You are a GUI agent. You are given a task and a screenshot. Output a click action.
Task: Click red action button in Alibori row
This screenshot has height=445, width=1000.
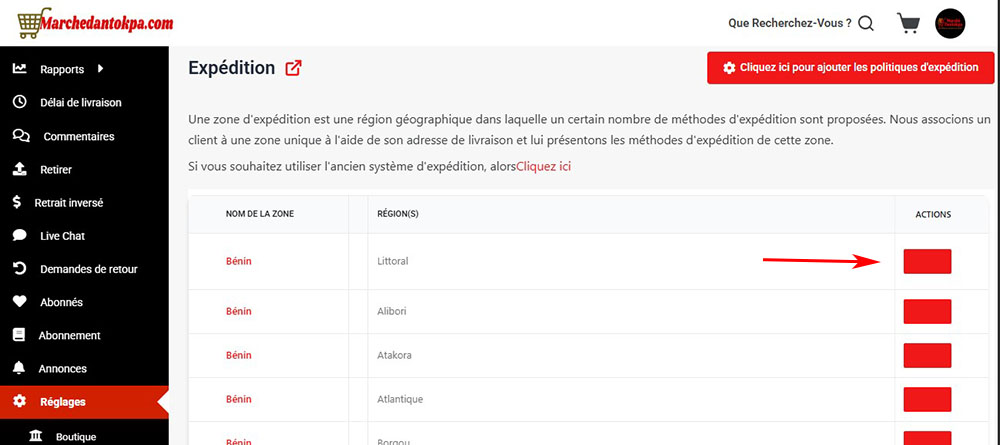point(927,311)
